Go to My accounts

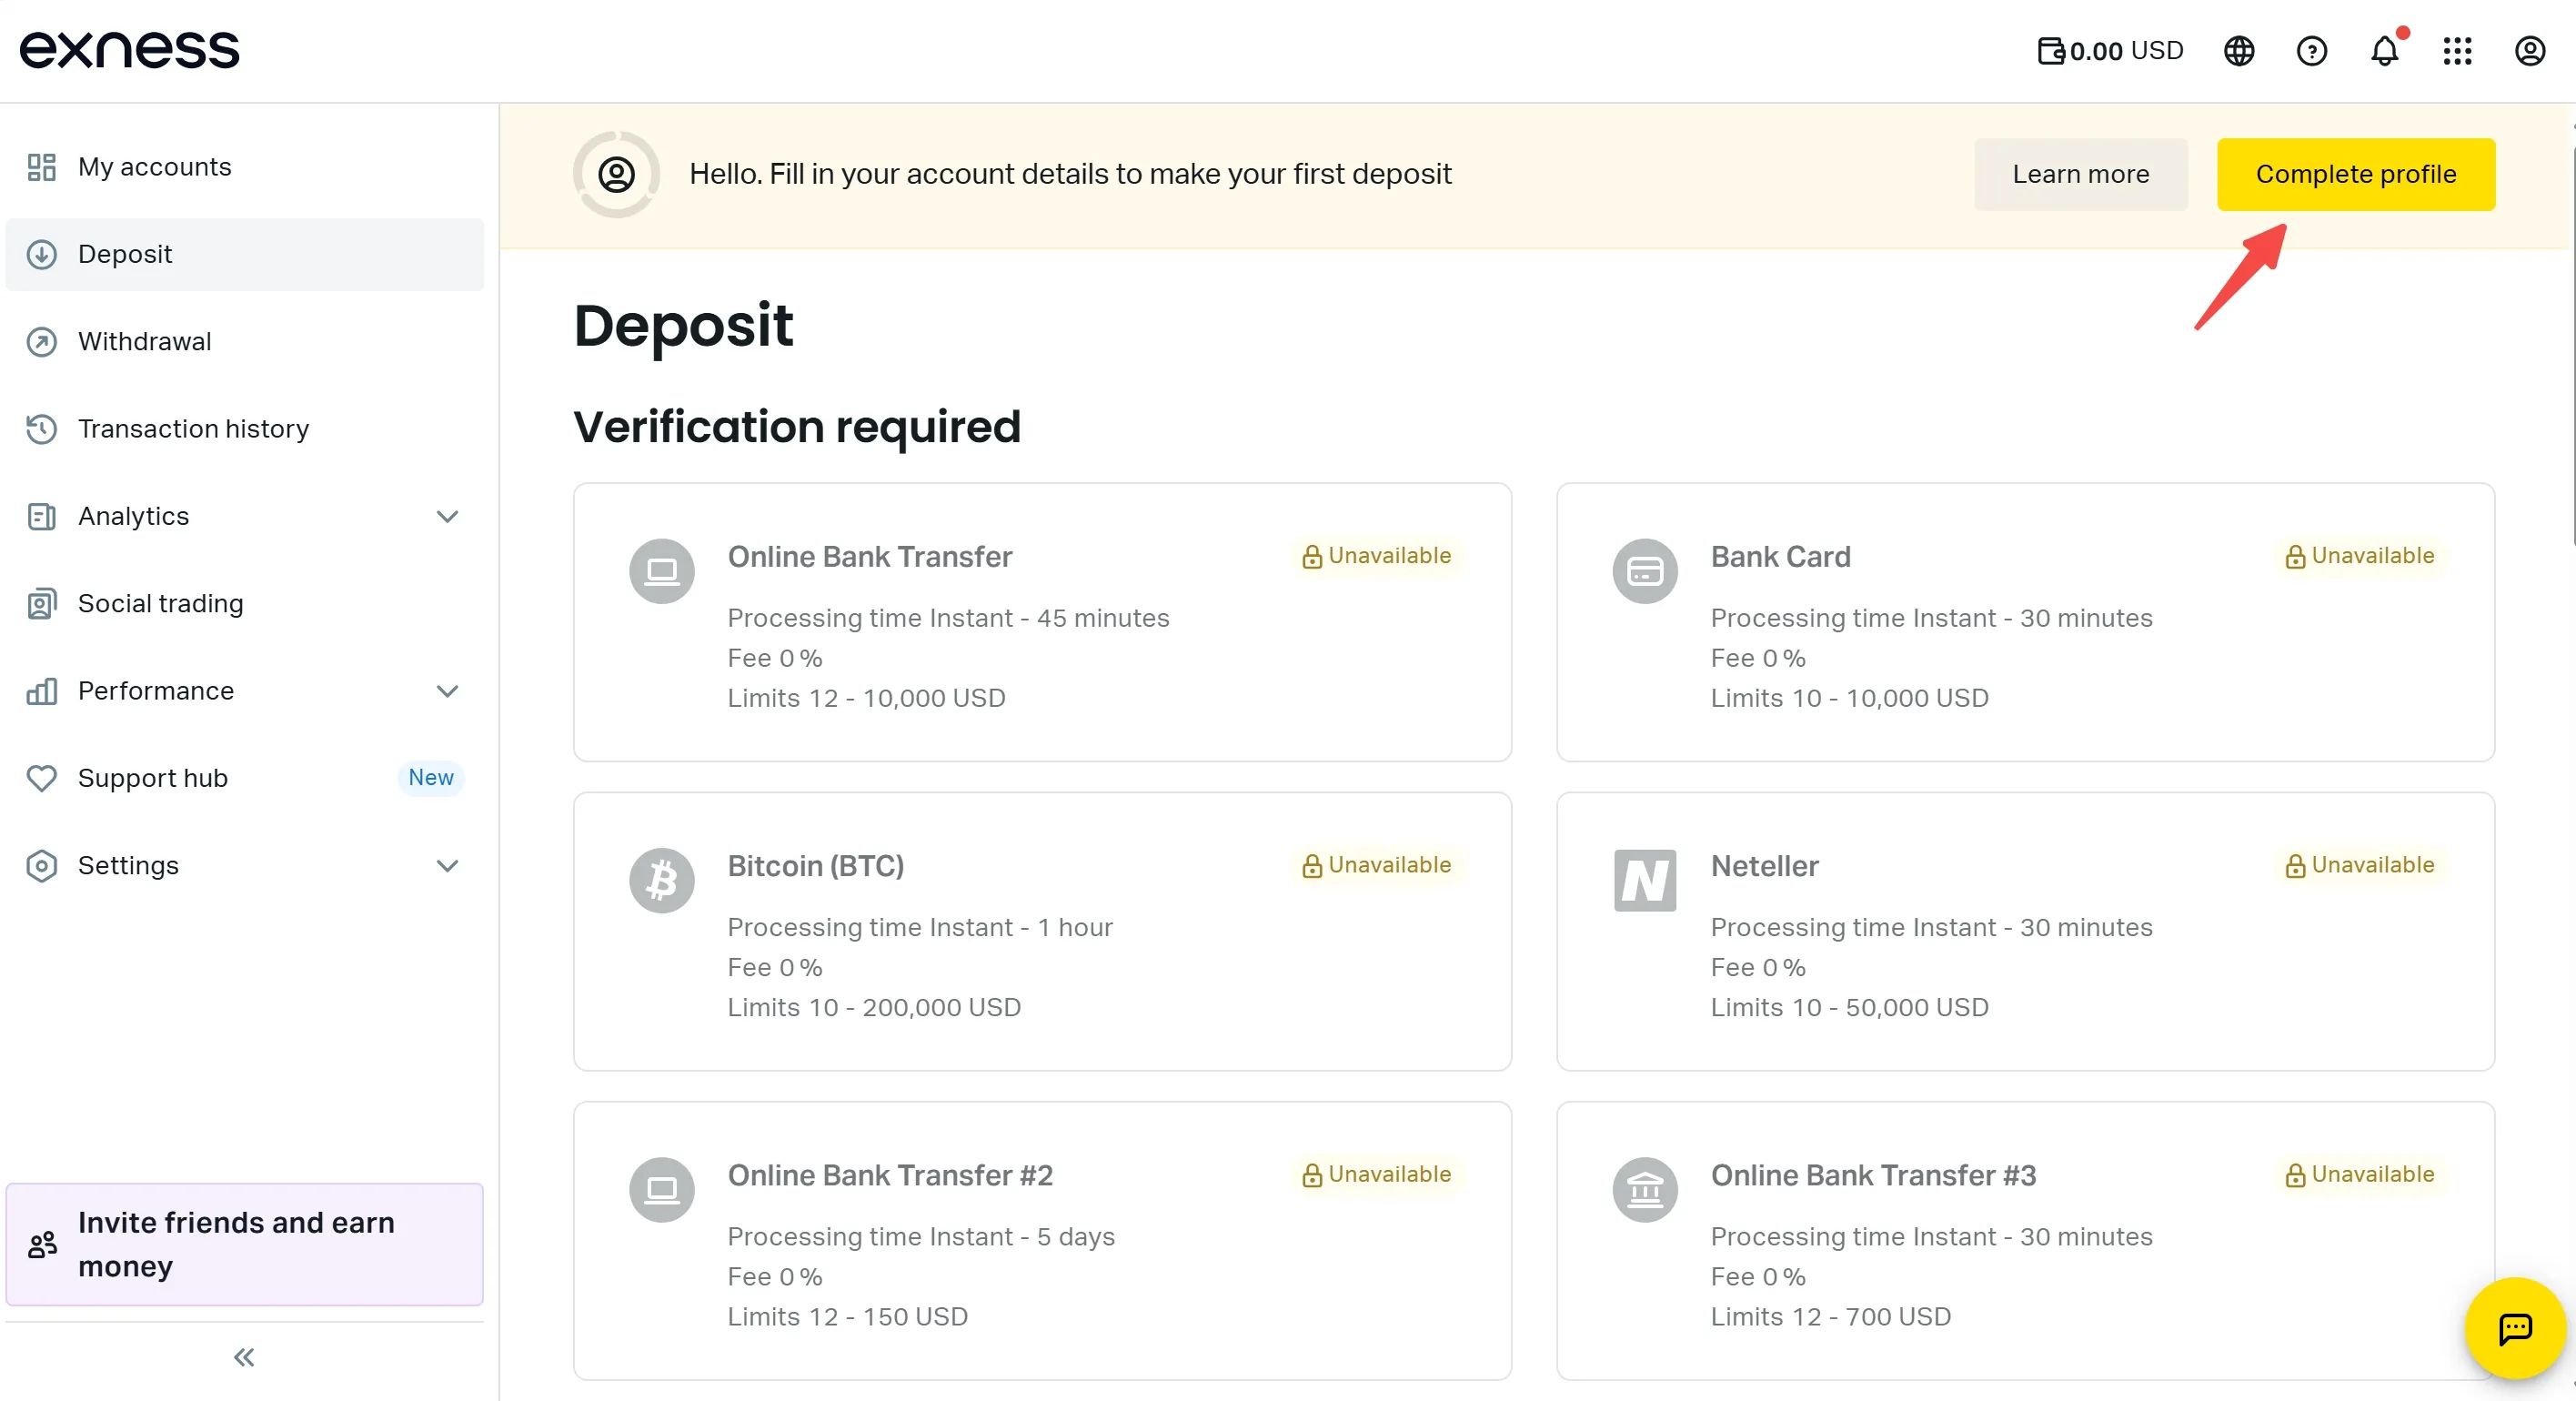244,167
